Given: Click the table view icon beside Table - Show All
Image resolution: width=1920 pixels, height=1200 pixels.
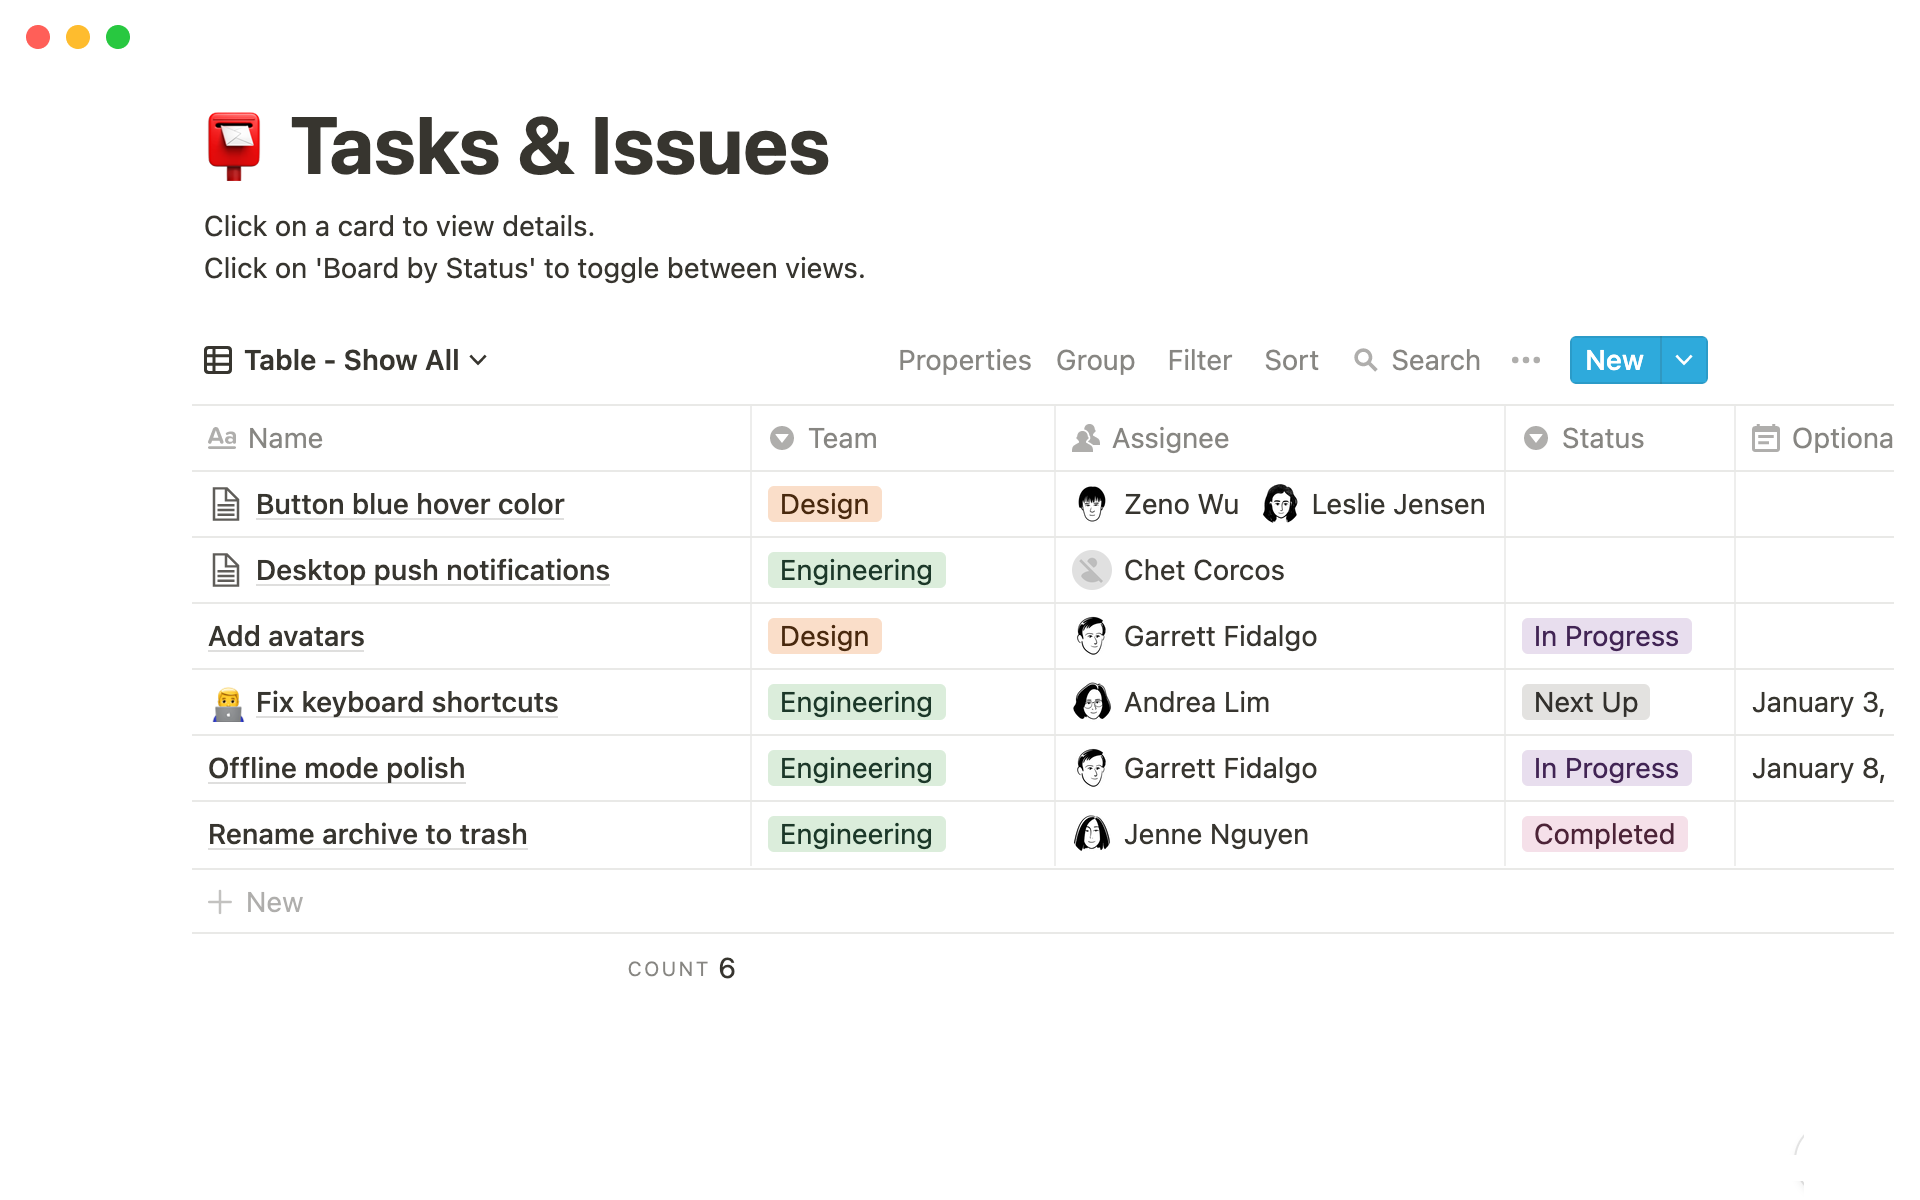Looking at the screenshot, I should click(x=218, y=360).
